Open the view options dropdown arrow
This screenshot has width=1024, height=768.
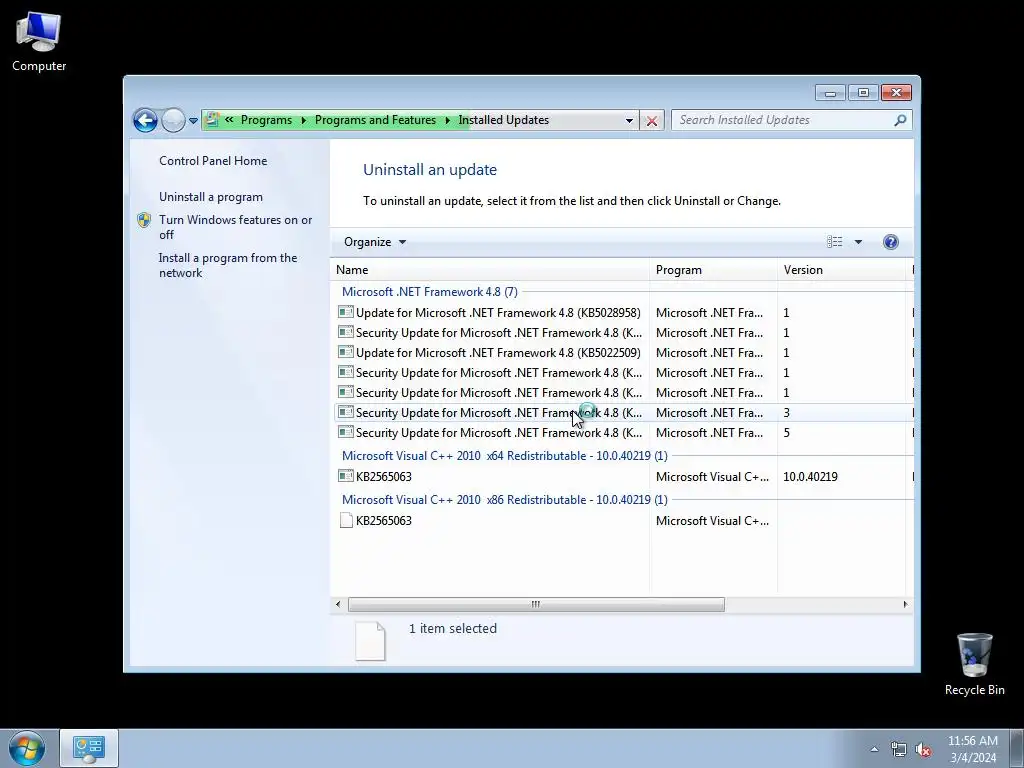pyautogui.click(x=858, y=242)
